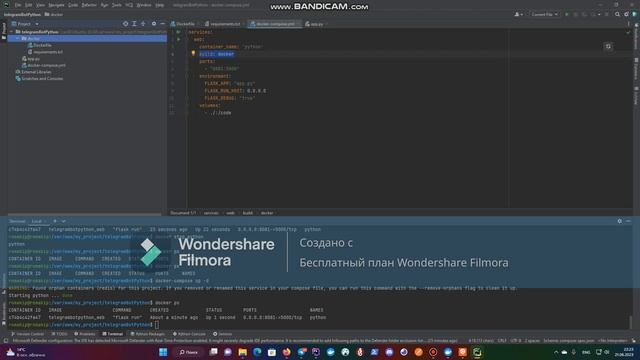Click the floating reader mode icon in editor
The height and width of the screenshot is (360, 640).
[608, 47]
